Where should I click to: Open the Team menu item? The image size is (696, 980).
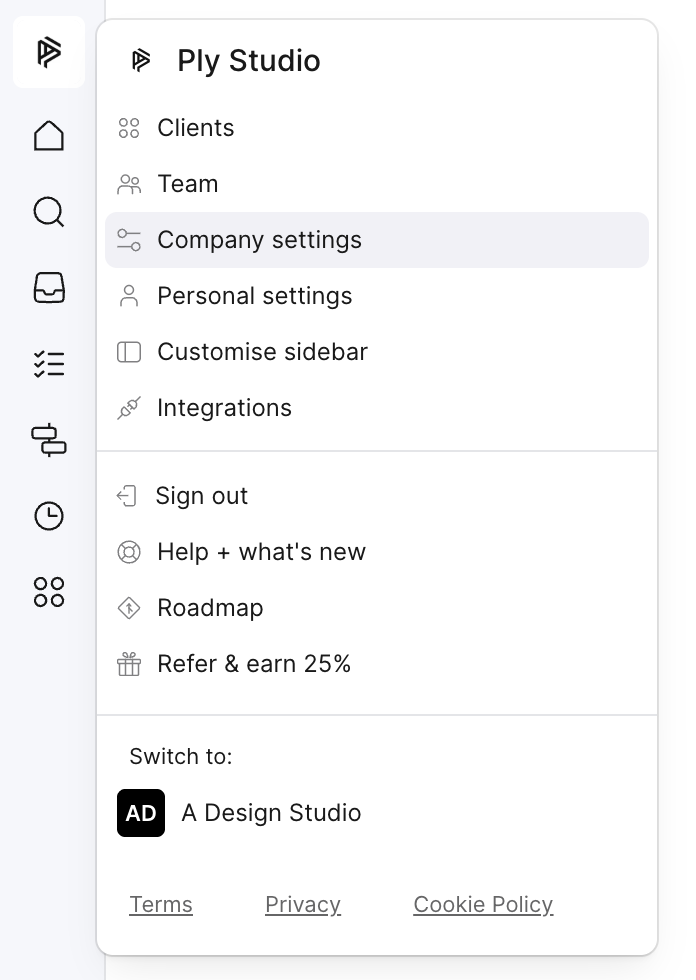[377, 184]
